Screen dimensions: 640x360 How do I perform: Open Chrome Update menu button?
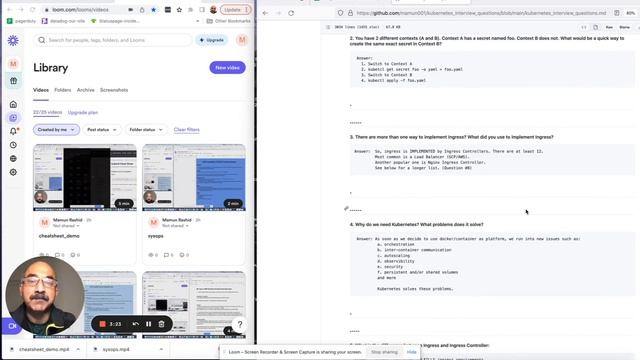tap(236, 9)
